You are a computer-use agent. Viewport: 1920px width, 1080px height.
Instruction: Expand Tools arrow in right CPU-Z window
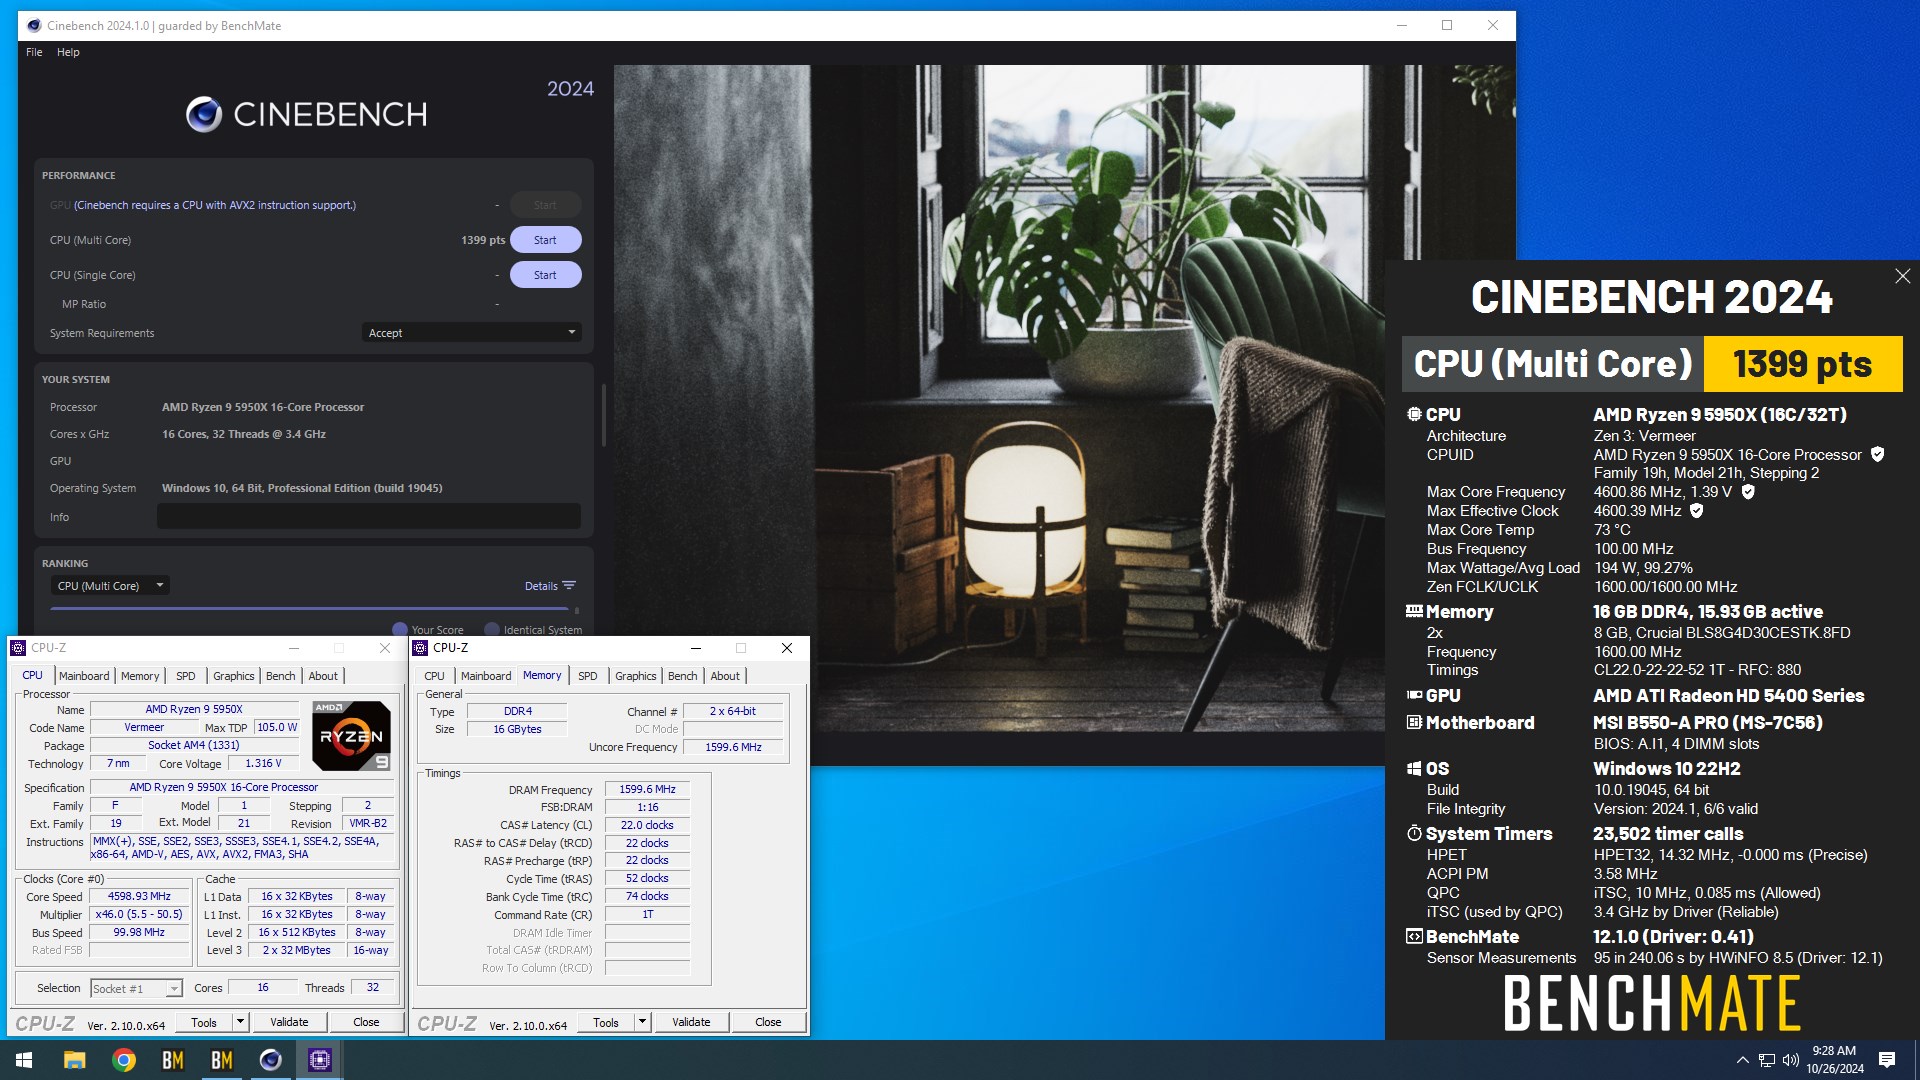(642, 1022)
